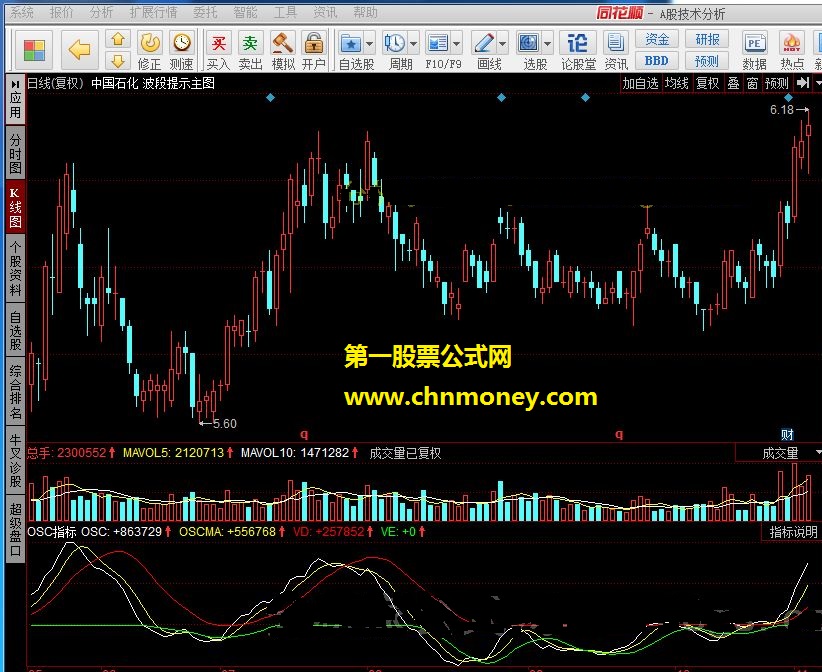
Task: Click the first blue diamond info marker
Action: [271, 97]
